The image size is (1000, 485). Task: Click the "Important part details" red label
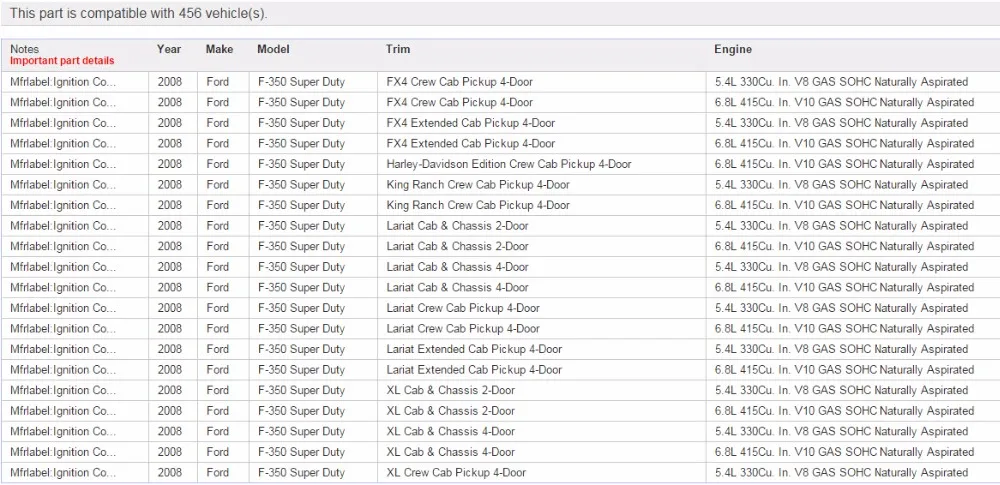point(62,61)
